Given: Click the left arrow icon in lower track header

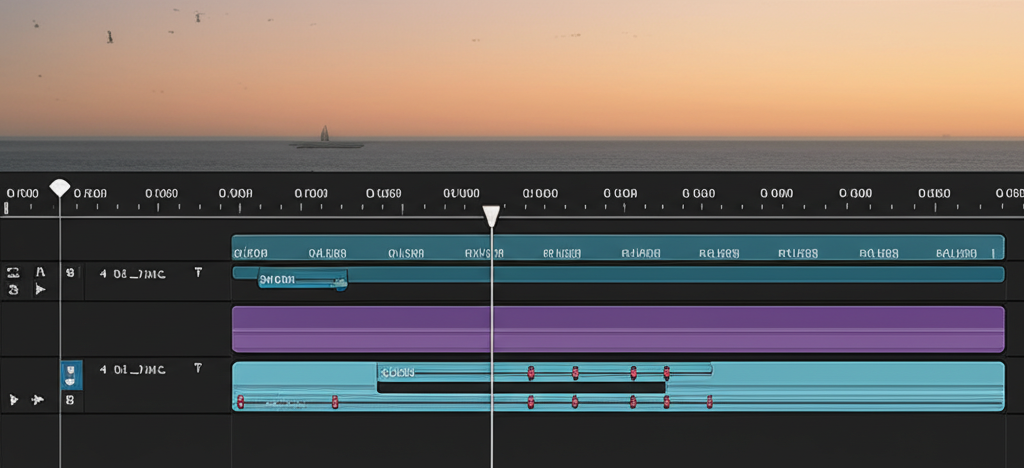Looking at the screenshot, I should point(15,400).
